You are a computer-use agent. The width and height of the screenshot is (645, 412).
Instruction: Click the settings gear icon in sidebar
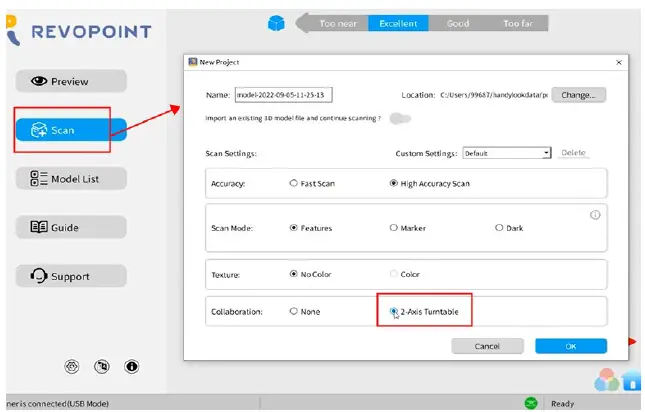pyautogui.click(x=72, y=366)
